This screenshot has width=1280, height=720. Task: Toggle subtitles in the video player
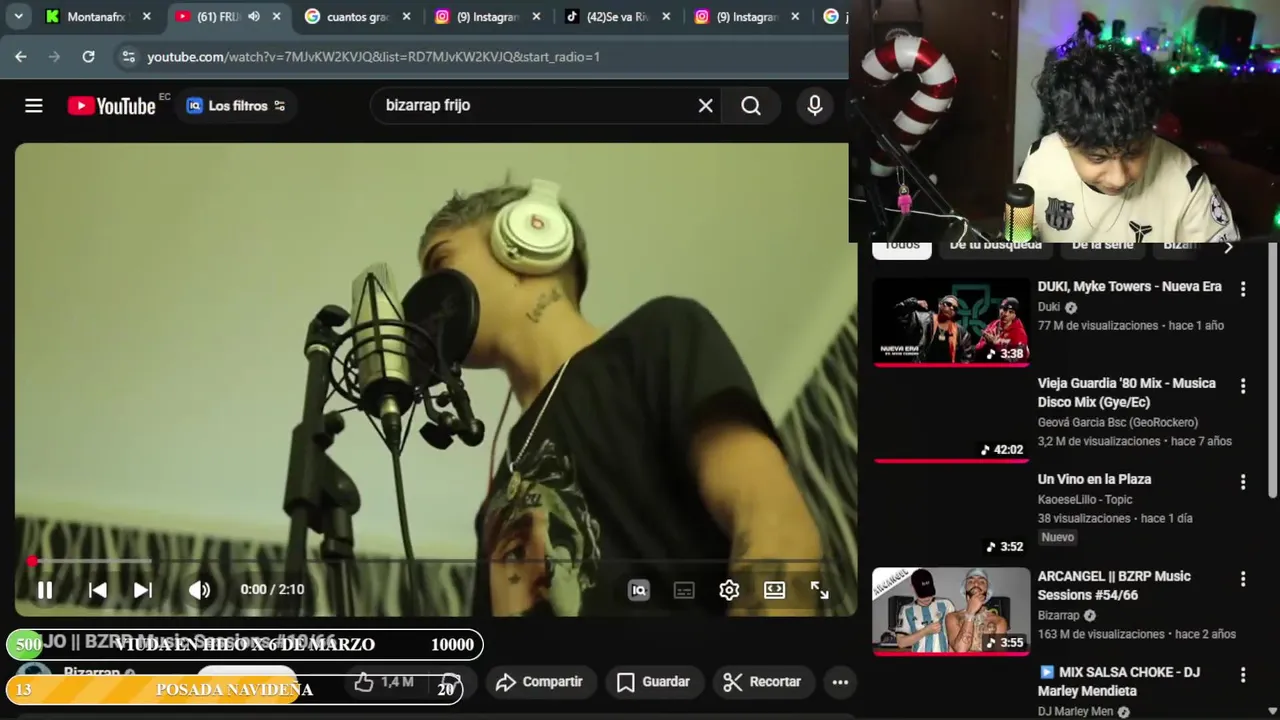coord(684,590)
